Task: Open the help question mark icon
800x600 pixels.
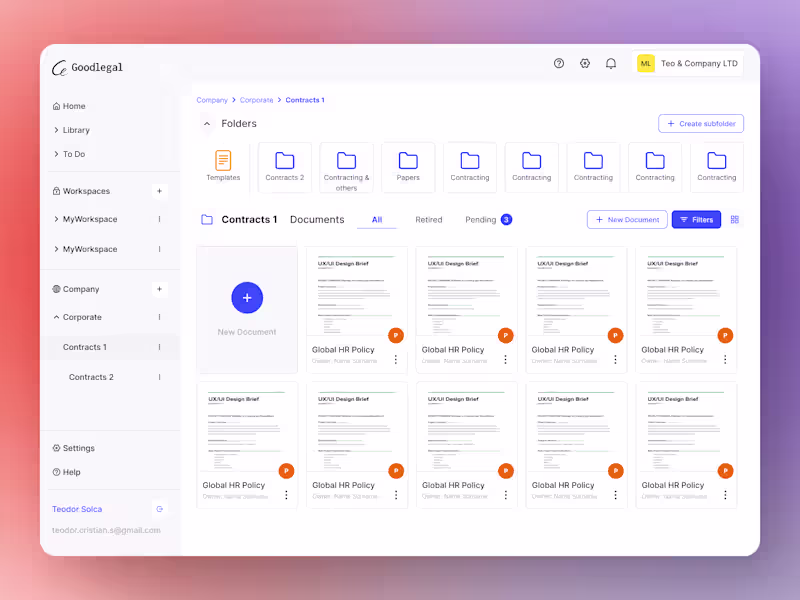Action: pos(558,63)
